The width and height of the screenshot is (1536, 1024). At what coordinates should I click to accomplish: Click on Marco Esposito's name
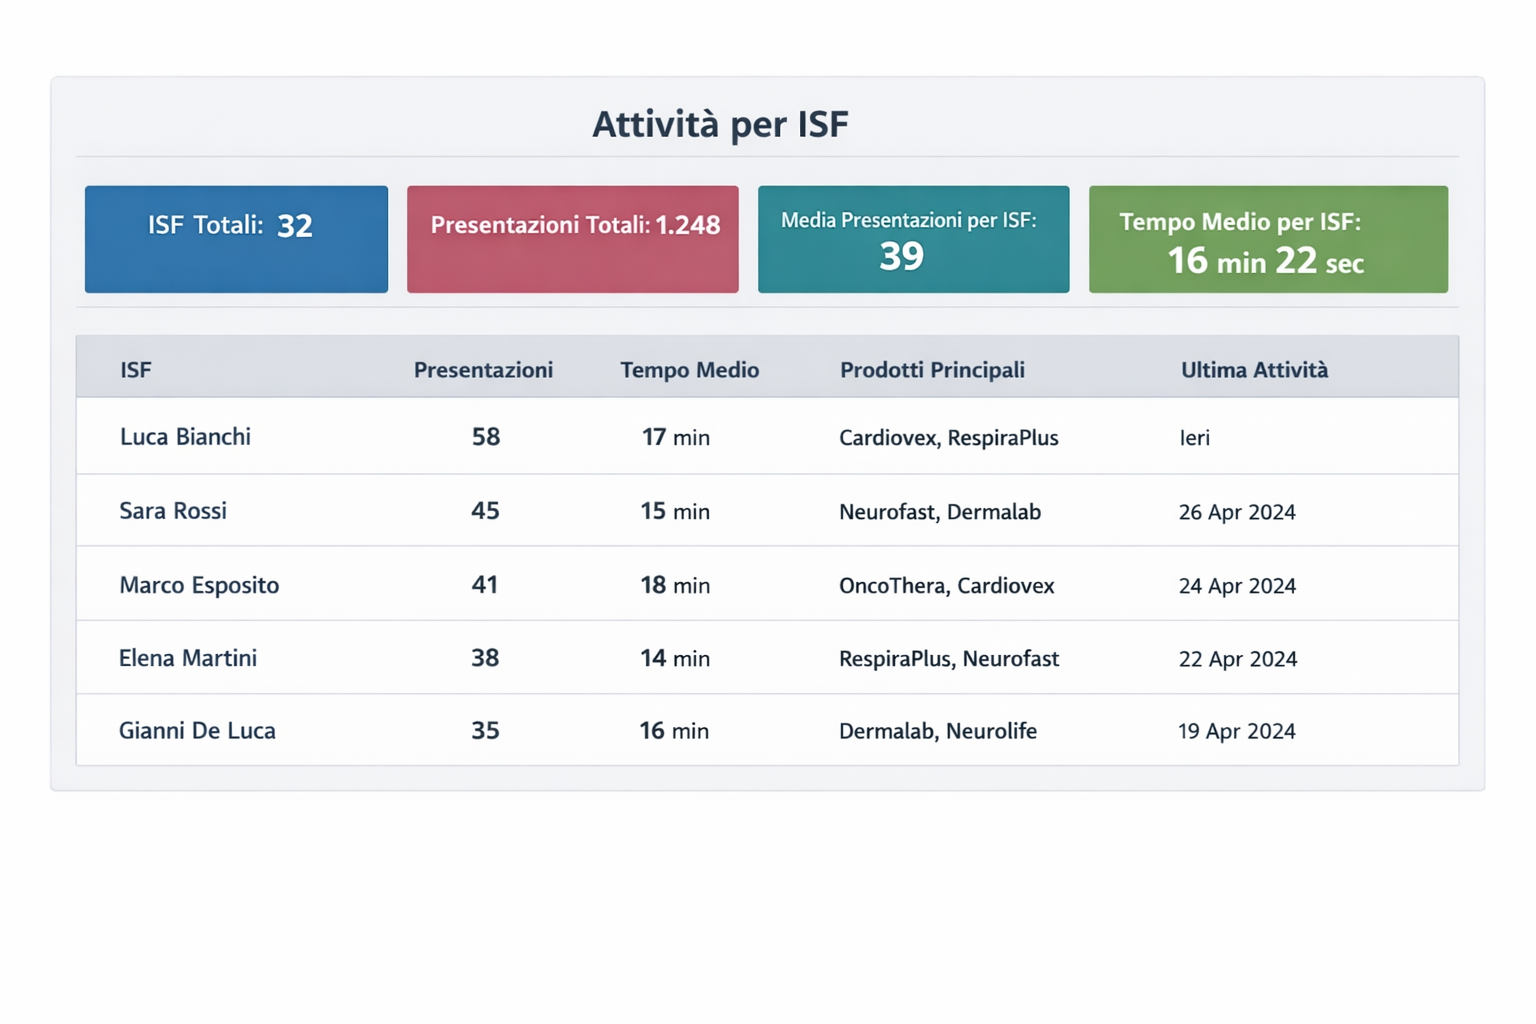pyautogui.click(x=199, y=585)
